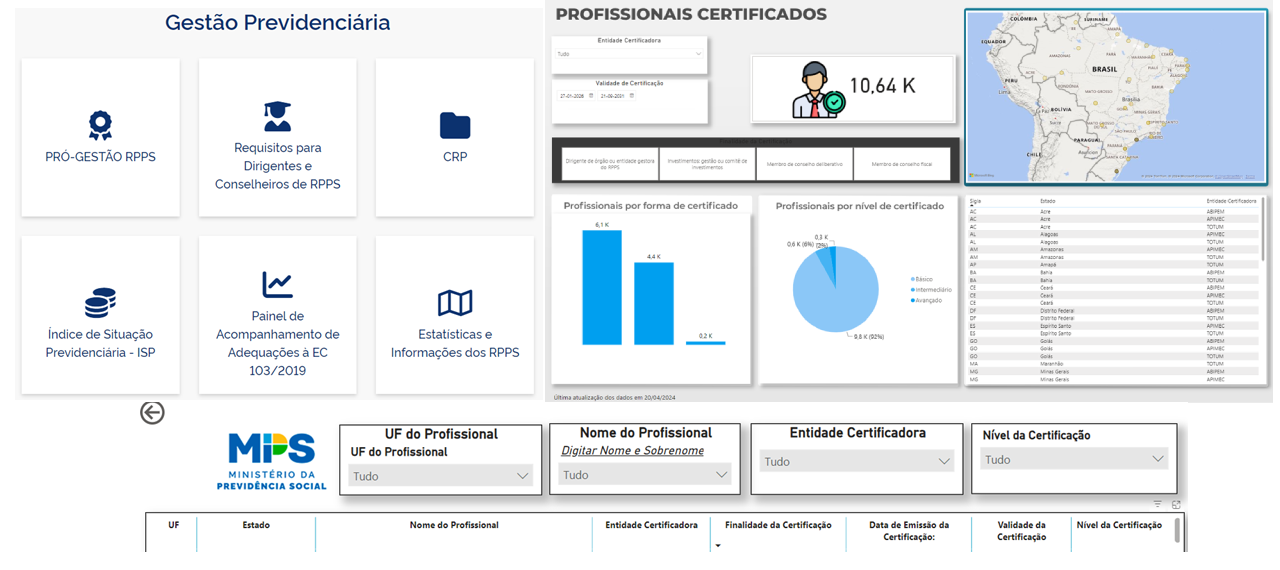
Task: Click the MPS Ministério da Previdência Social logo
Action: [272, 461]
